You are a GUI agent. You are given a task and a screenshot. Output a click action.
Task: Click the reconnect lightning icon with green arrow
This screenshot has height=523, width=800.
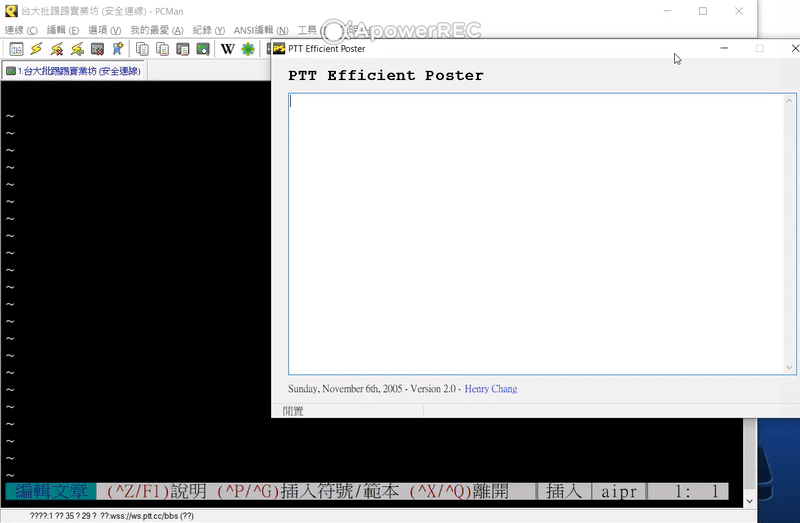(x=77, y=49)
